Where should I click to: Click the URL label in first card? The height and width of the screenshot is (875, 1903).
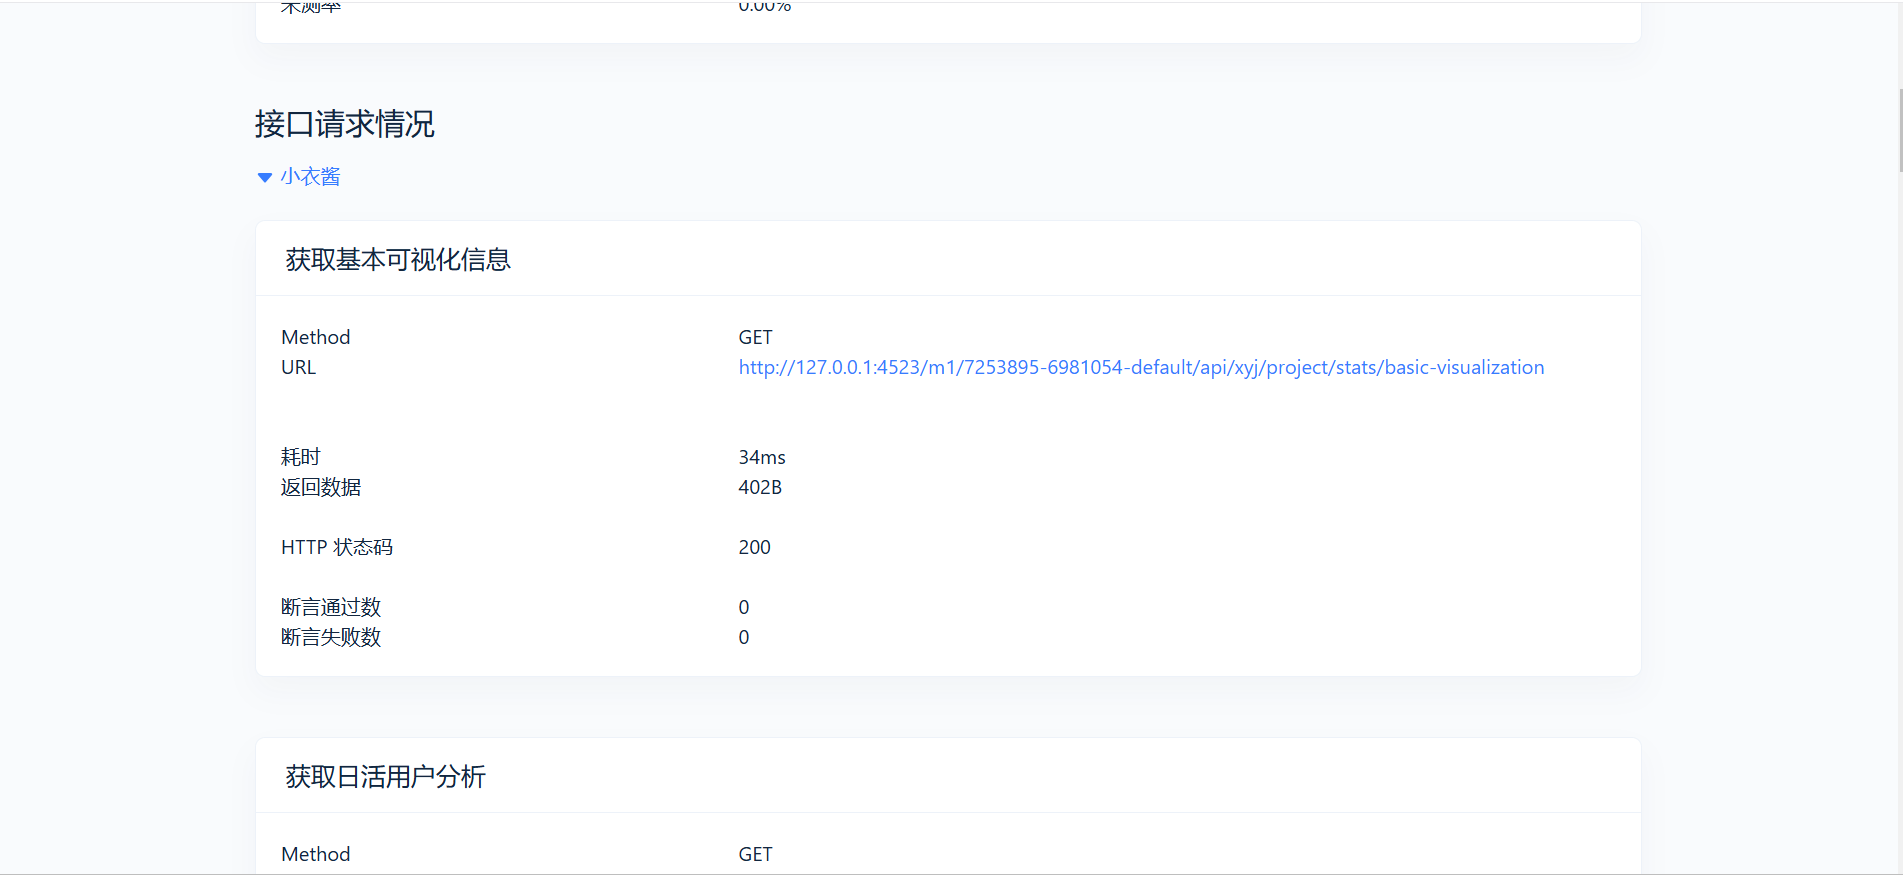click(299, 367)
